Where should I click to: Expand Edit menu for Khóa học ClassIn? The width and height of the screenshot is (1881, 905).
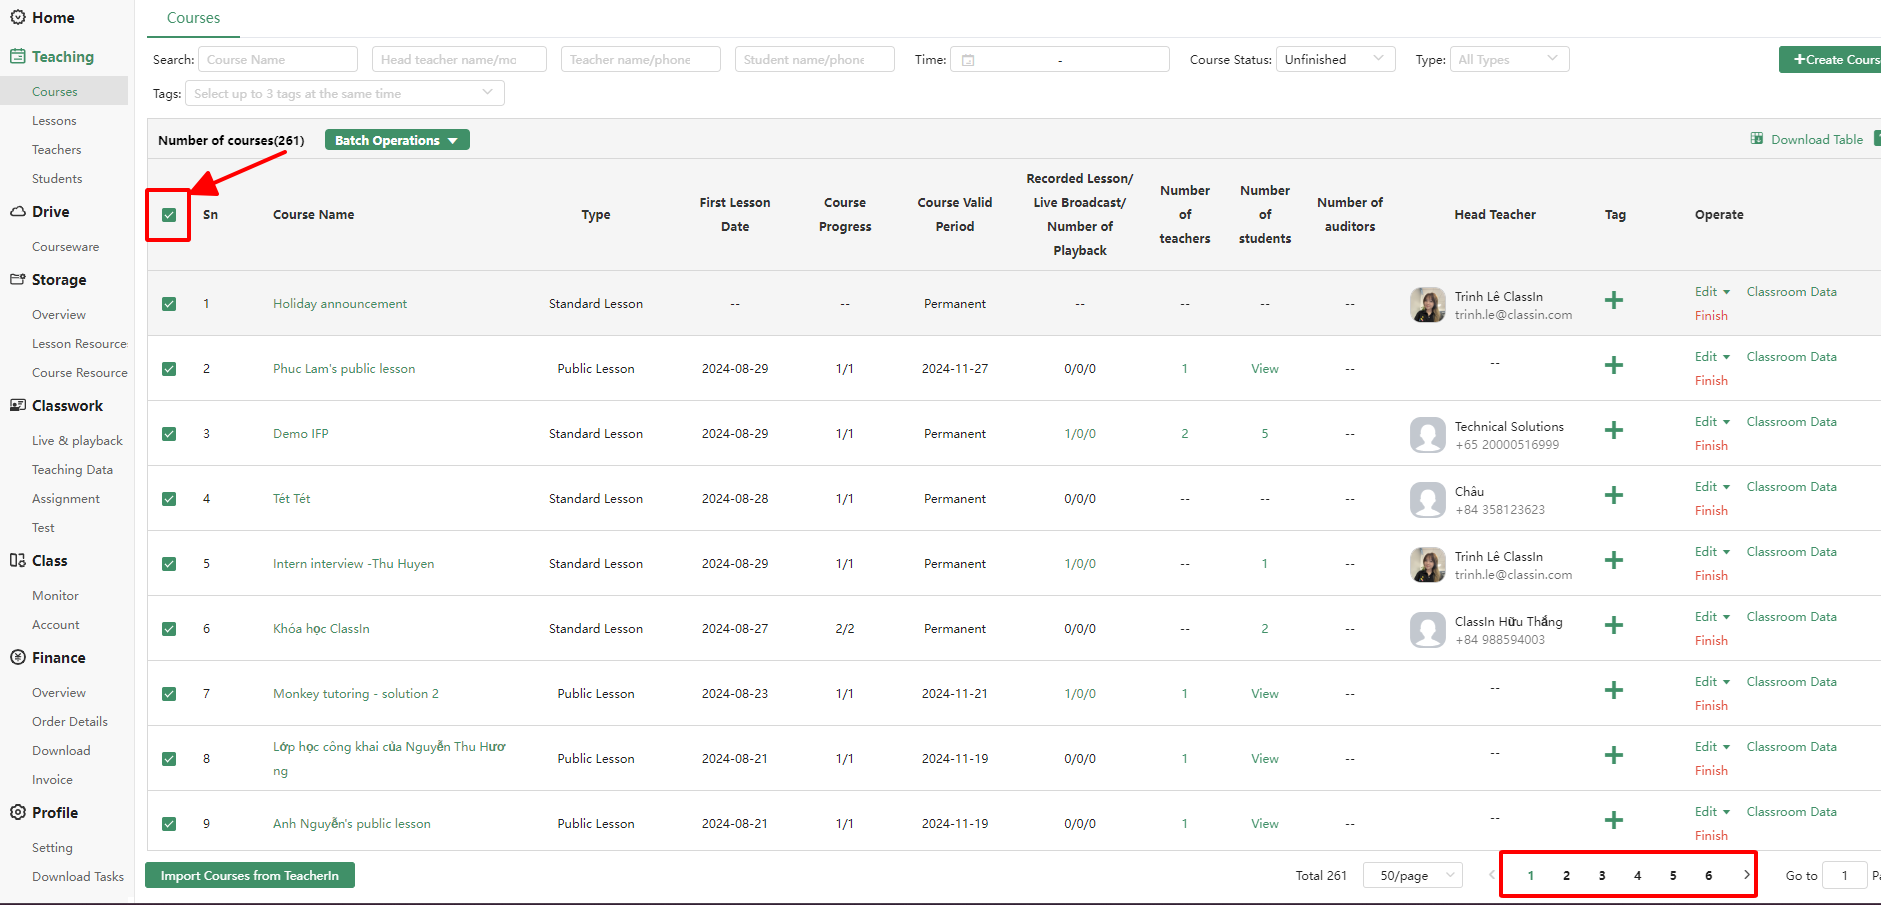tap(1712, 617)
